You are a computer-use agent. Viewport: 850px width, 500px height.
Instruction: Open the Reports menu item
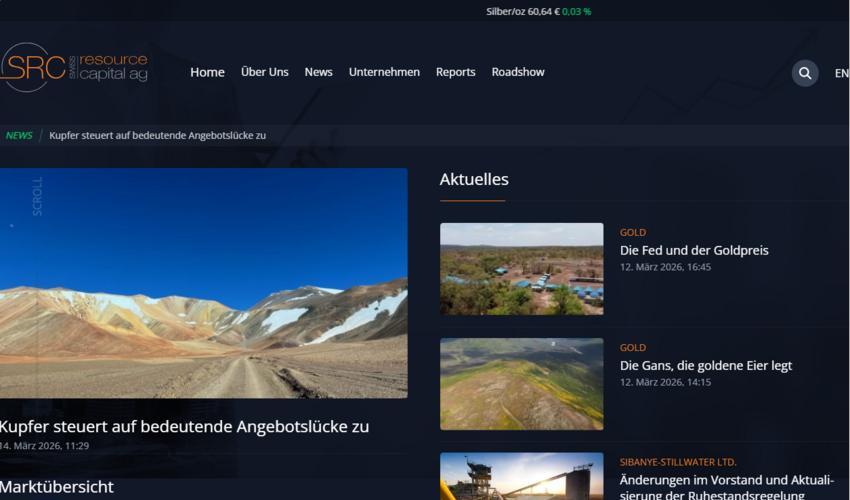455,72
